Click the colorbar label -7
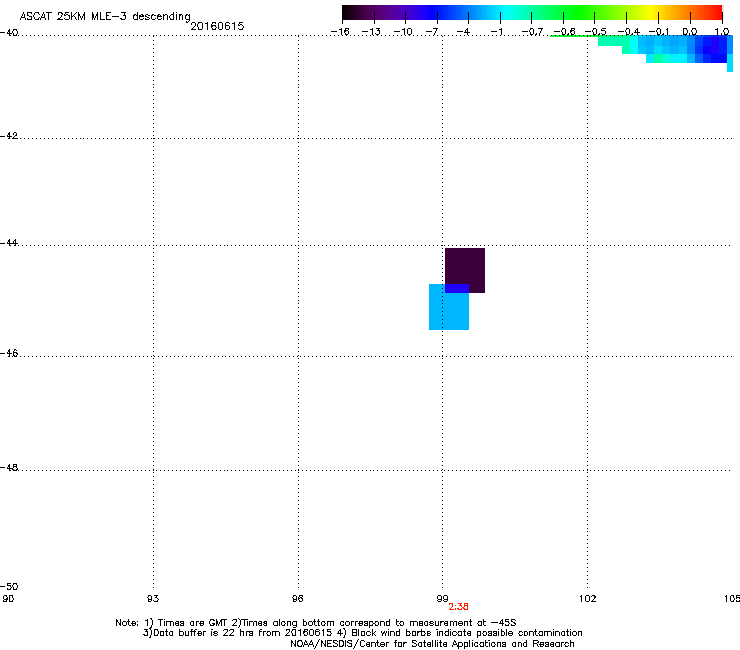Image resolution: width=740 pixels, height=650 pixels. pos(431,32)
